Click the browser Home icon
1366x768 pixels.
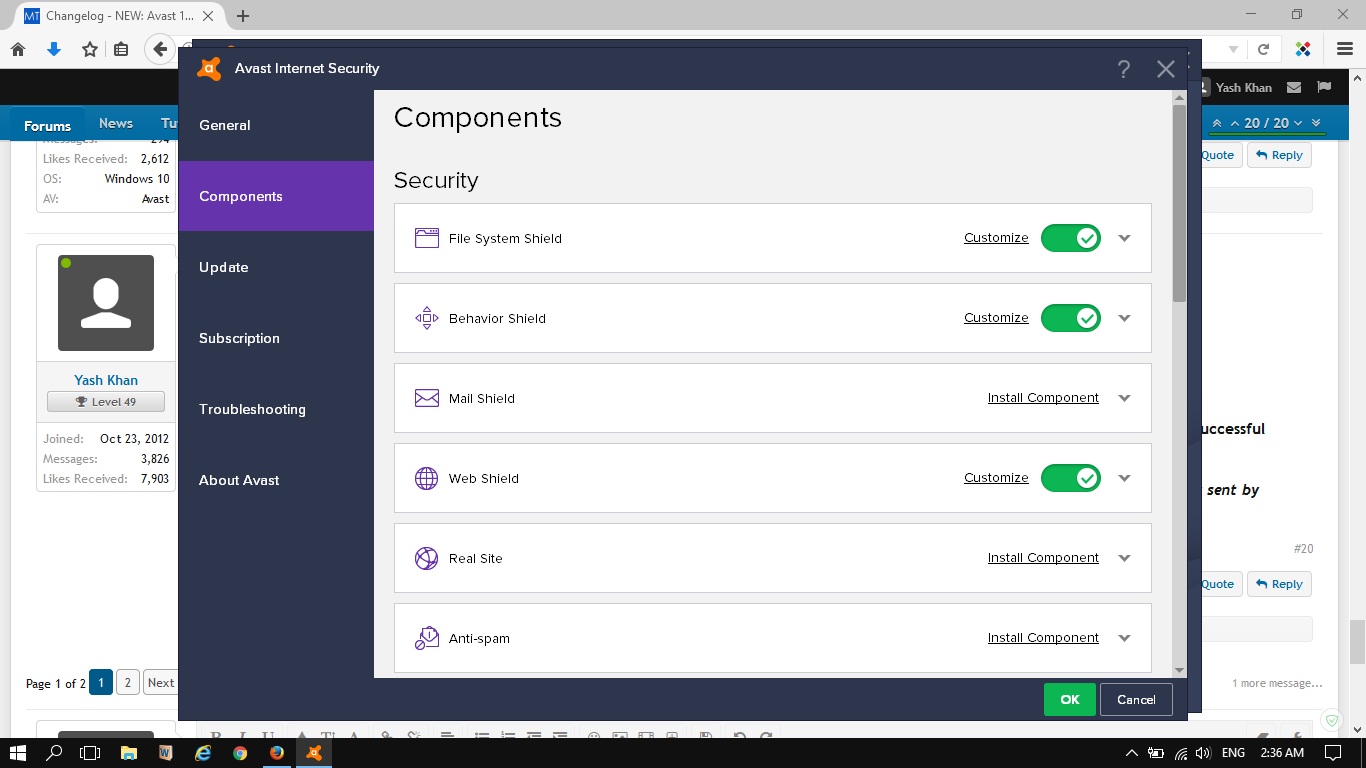[18, 49]
